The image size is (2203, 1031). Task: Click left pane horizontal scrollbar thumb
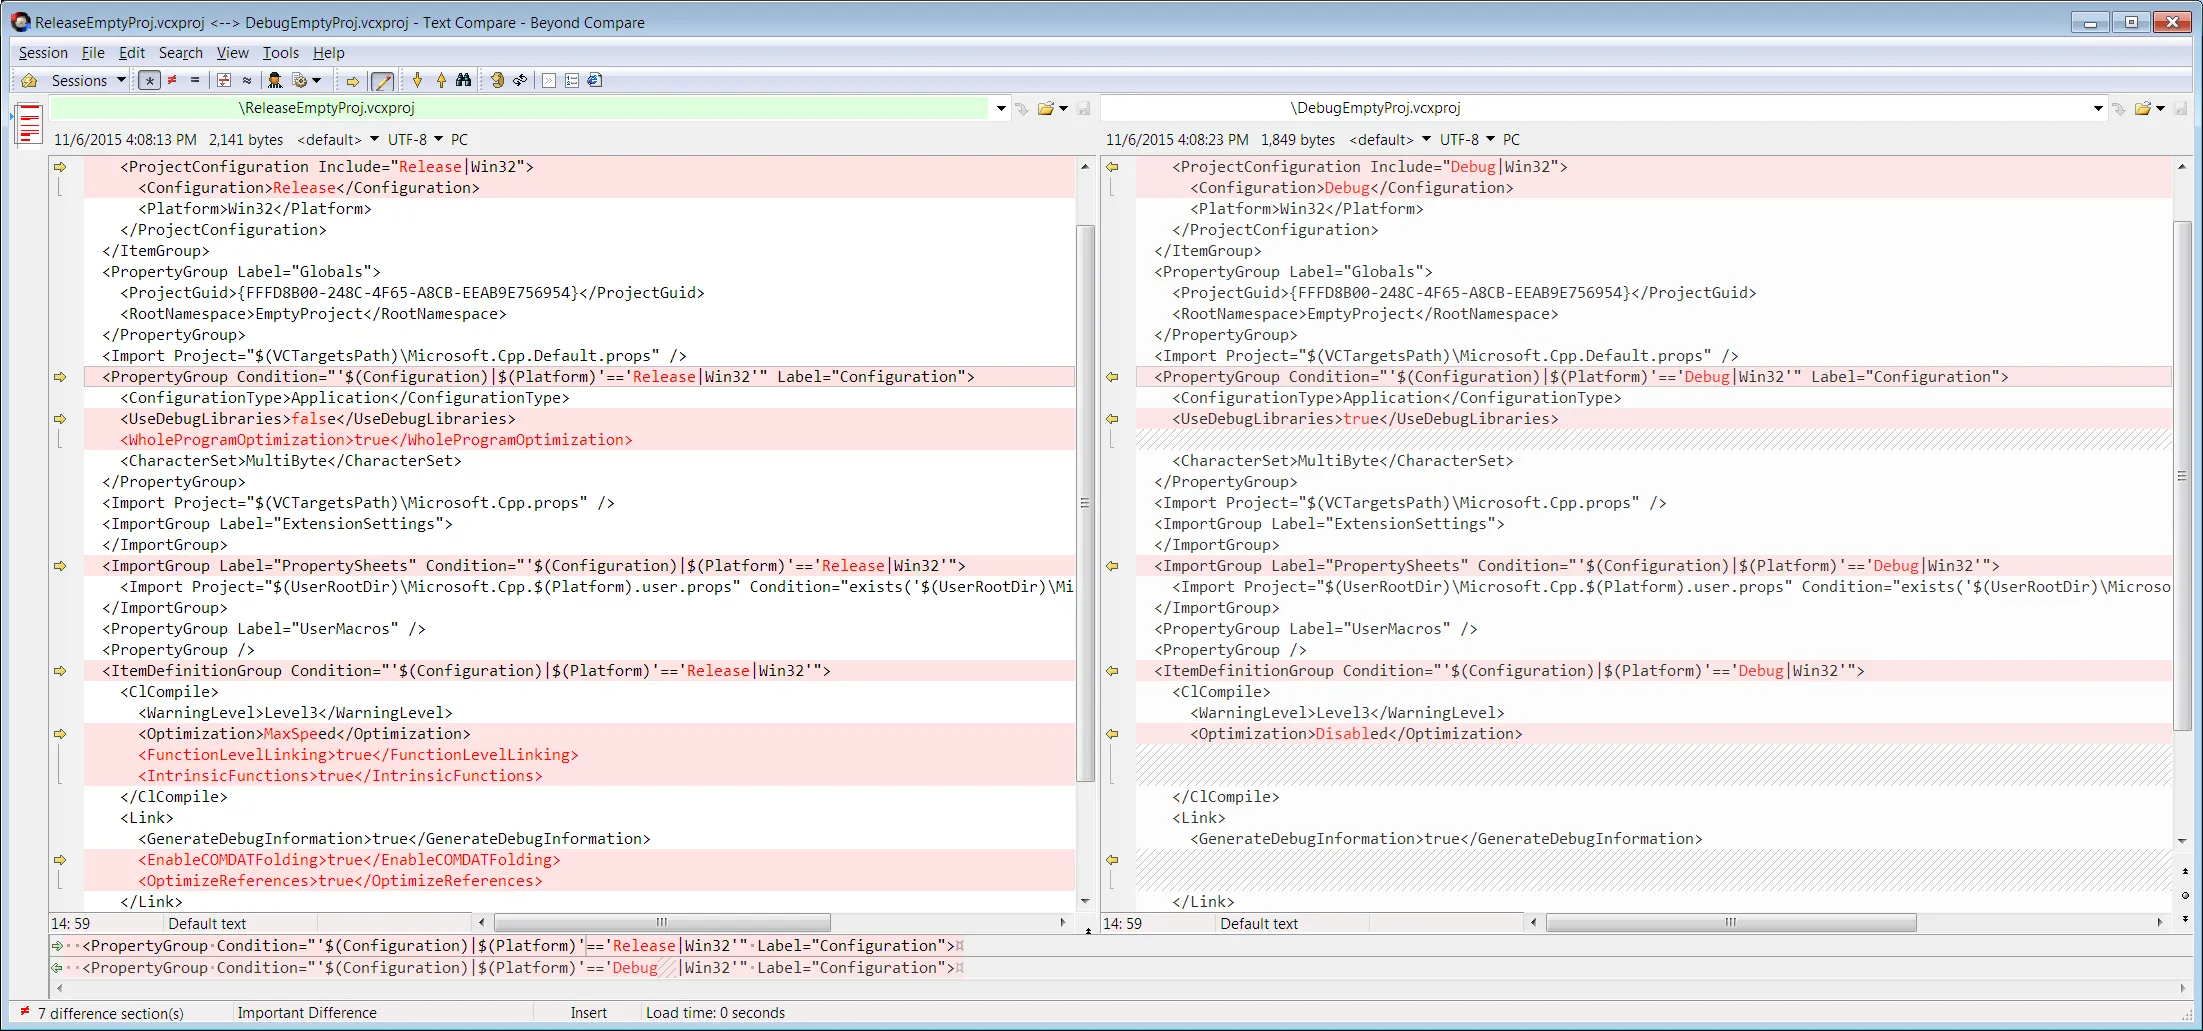pyautogui.click(x=662, y=922)
